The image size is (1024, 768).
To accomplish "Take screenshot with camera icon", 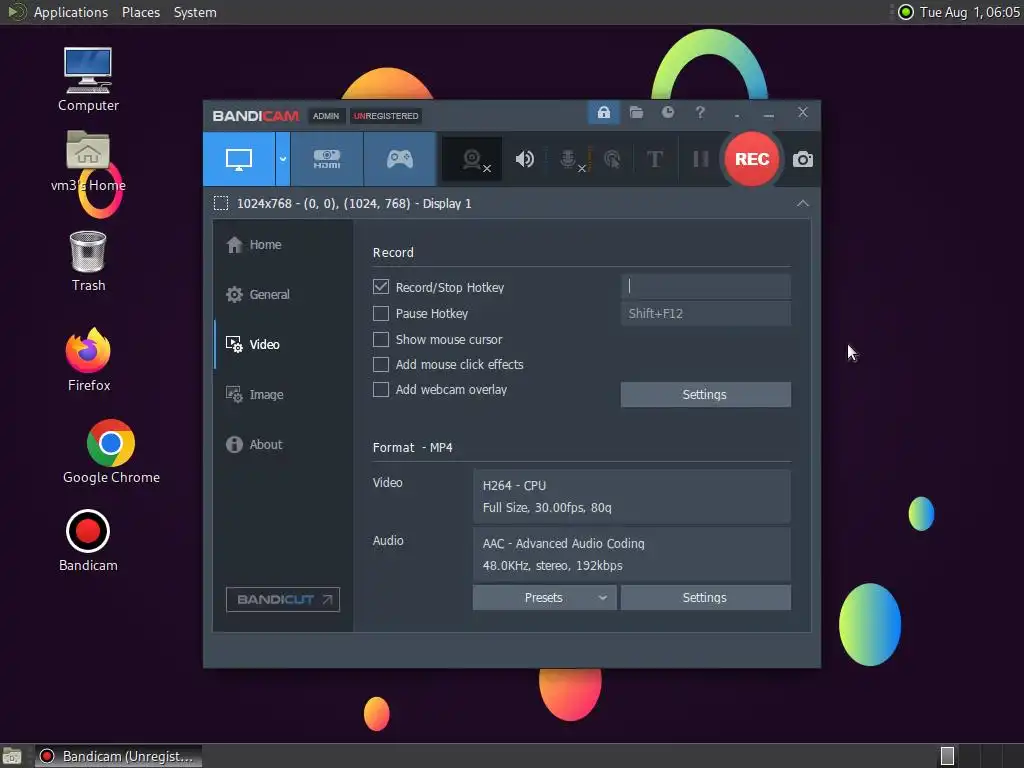I will (x=803, y=159).
